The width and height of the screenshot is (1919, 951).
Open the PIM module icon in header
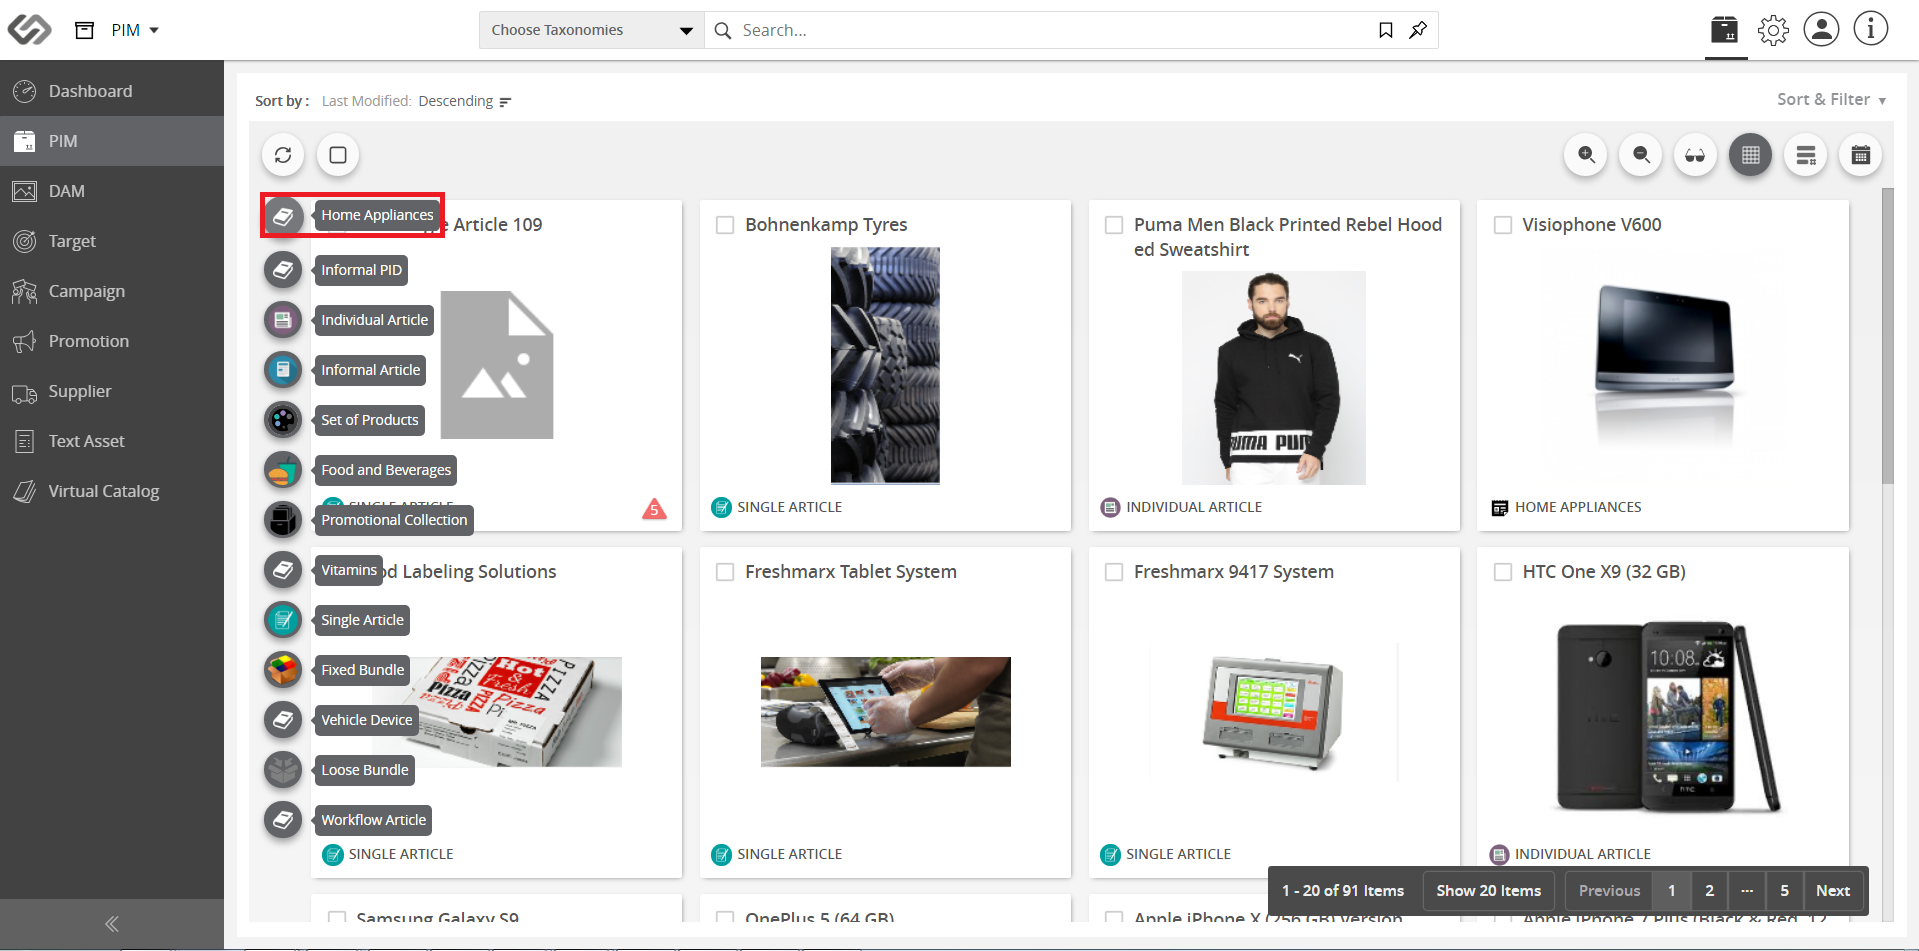tap(1725, 30)
